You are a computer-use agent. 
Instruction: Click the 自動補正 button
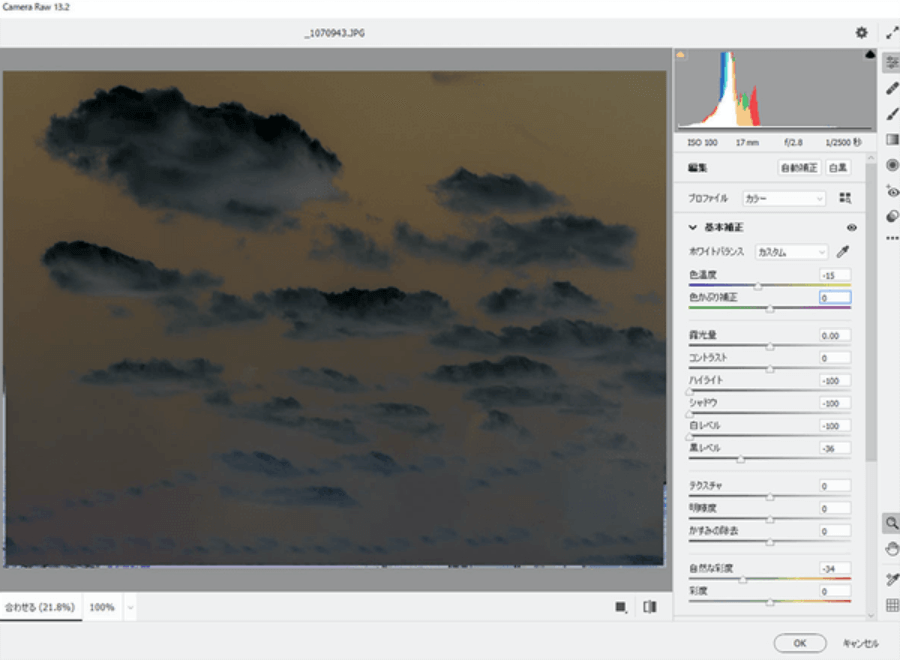(x=799, y=168)
